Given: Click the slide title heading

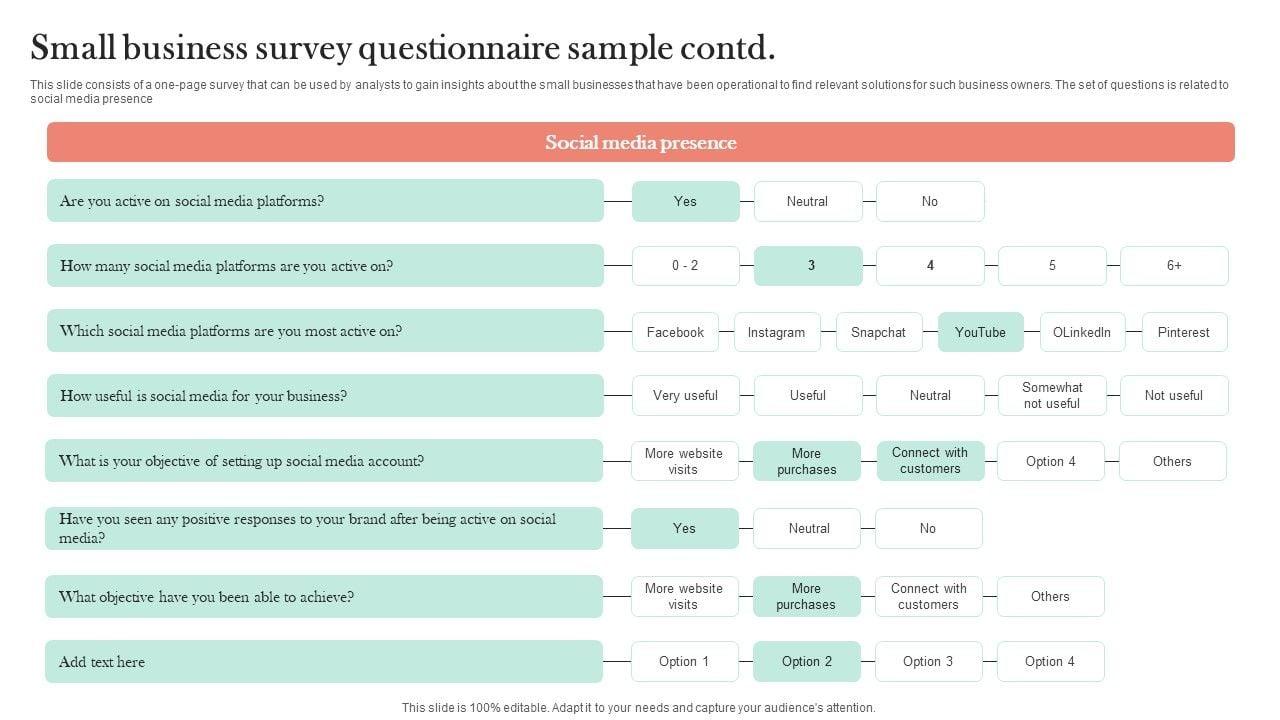Looking at the screenshot, I should coord(402,47).
